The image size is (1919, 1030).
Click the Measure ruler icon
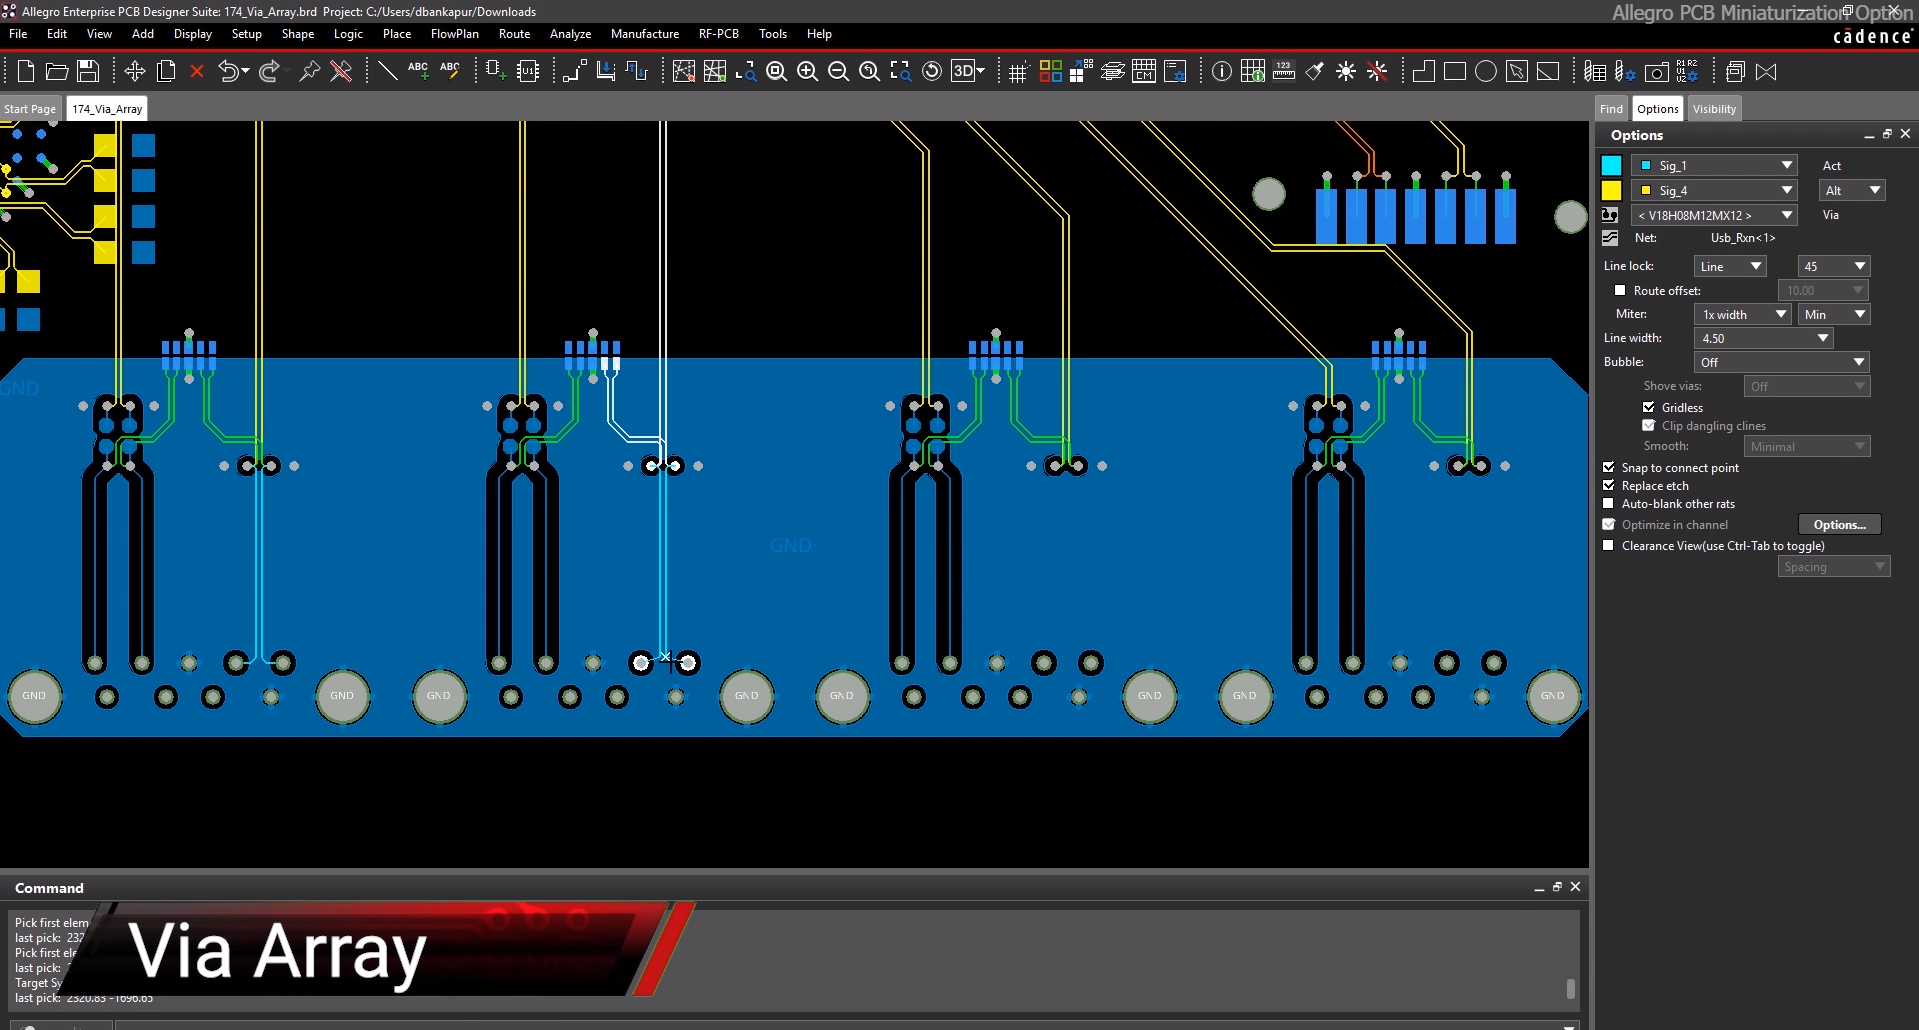coord(1284,71)
